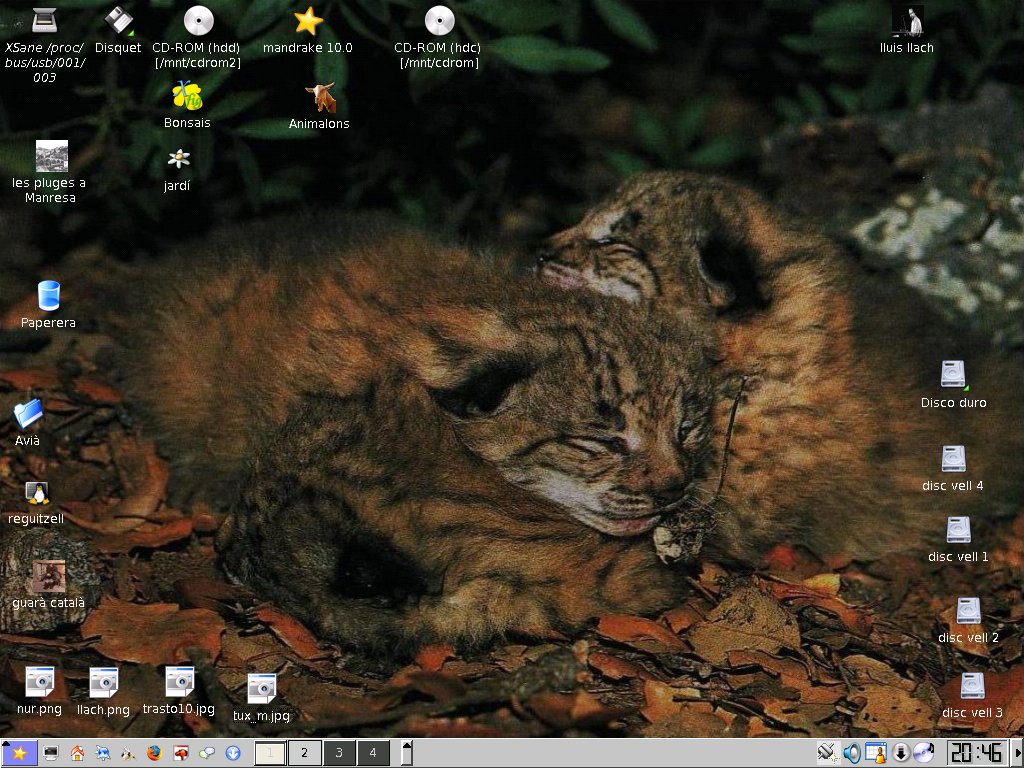
Task: Open the lluis llach desktop icon
Action: pos(907,21)
